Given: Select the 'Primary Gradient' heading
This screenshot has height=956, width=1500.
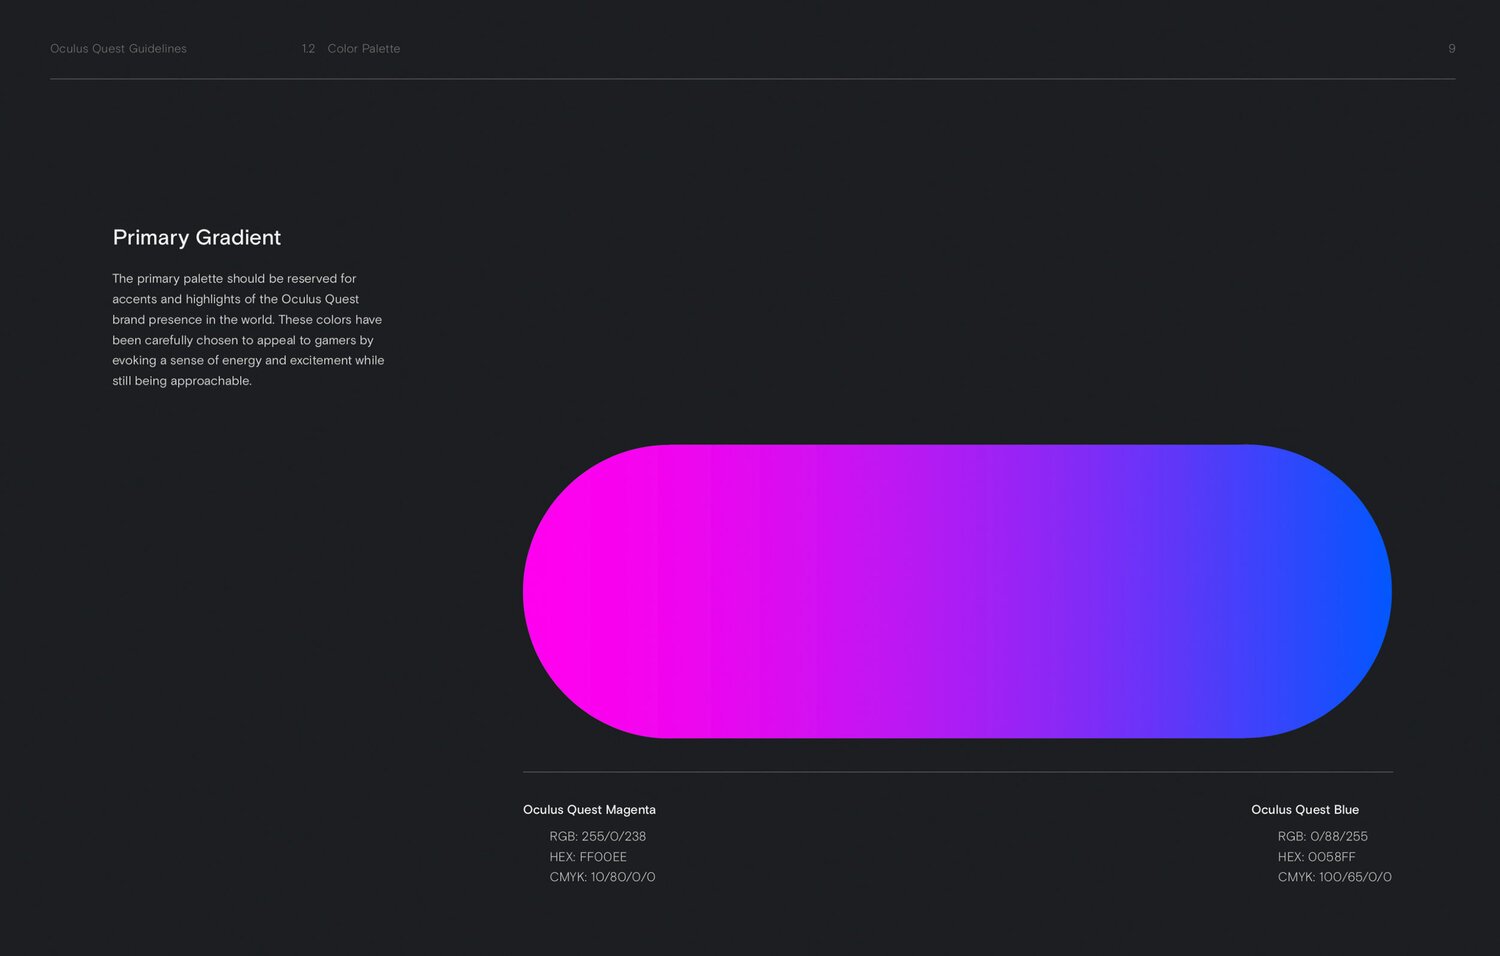Looking at the screenshot, I should [x=197, y=237].
